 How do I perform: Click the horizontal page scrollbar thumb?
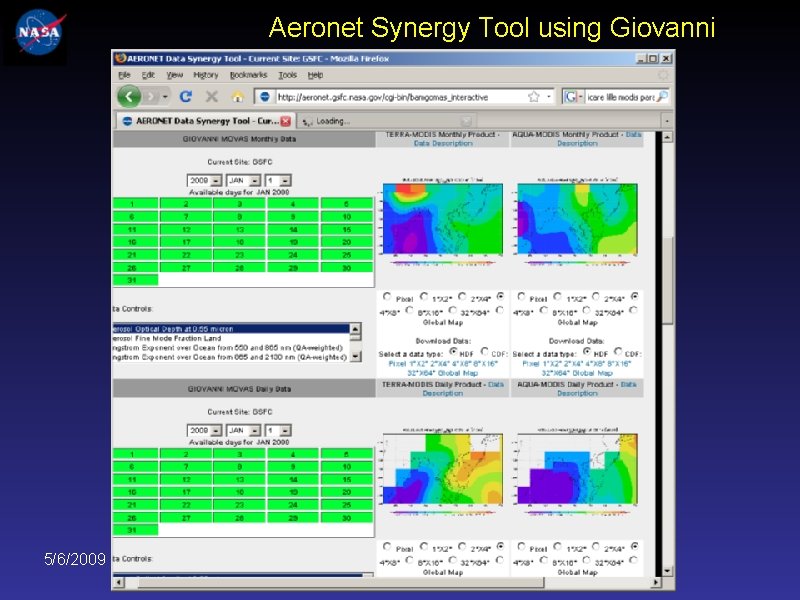[x=341, y=582]
